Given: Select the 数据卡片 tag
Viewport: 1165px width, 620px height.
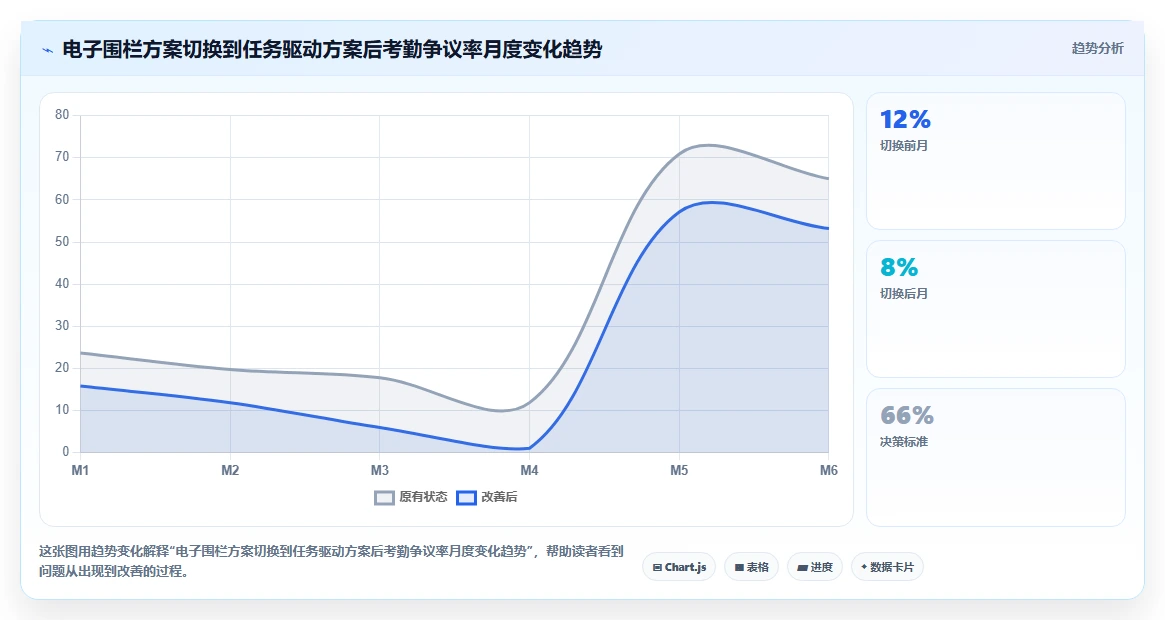Looking at the screenshot, I should tap(887, 567).
